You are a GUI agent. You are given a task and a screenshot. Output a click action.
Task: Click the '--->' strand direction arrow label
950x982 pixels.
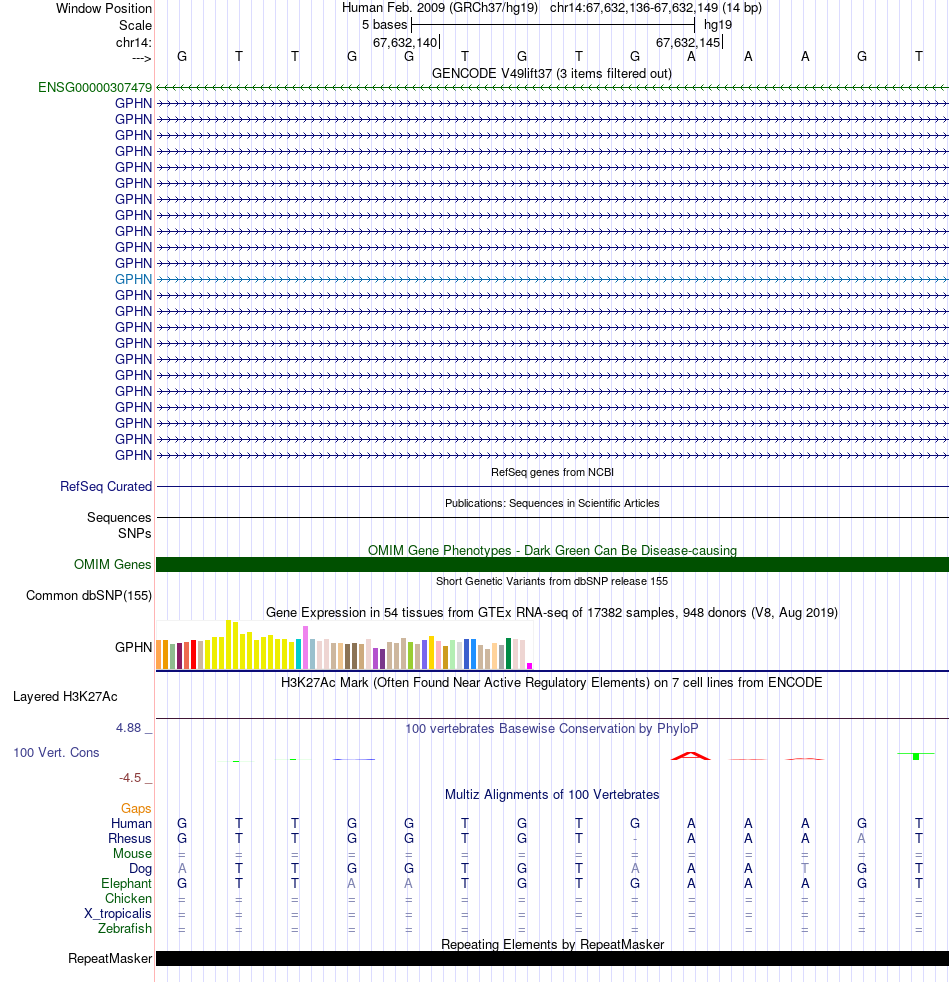[x=142, y=59]
